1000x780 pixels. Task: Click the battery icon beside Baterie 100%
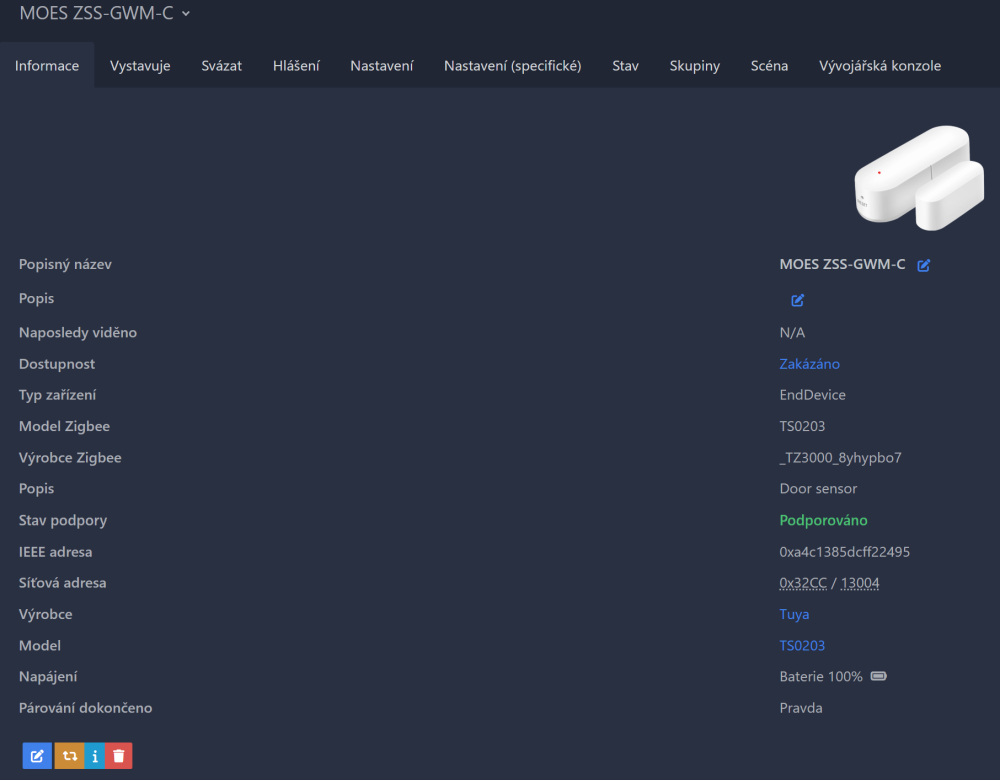878,677
